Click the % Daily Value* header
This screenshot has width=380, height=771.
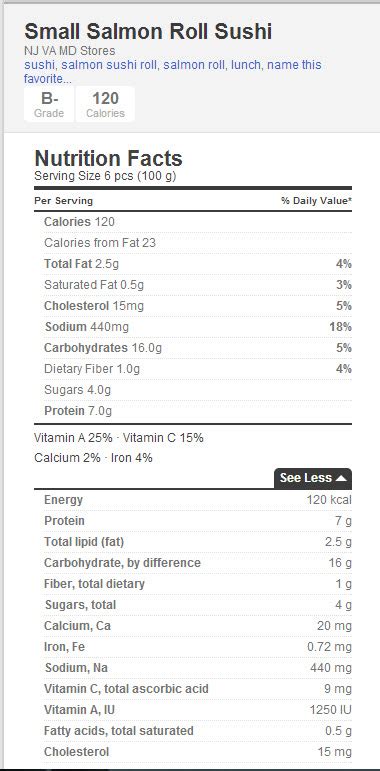[x=316, y=201]
